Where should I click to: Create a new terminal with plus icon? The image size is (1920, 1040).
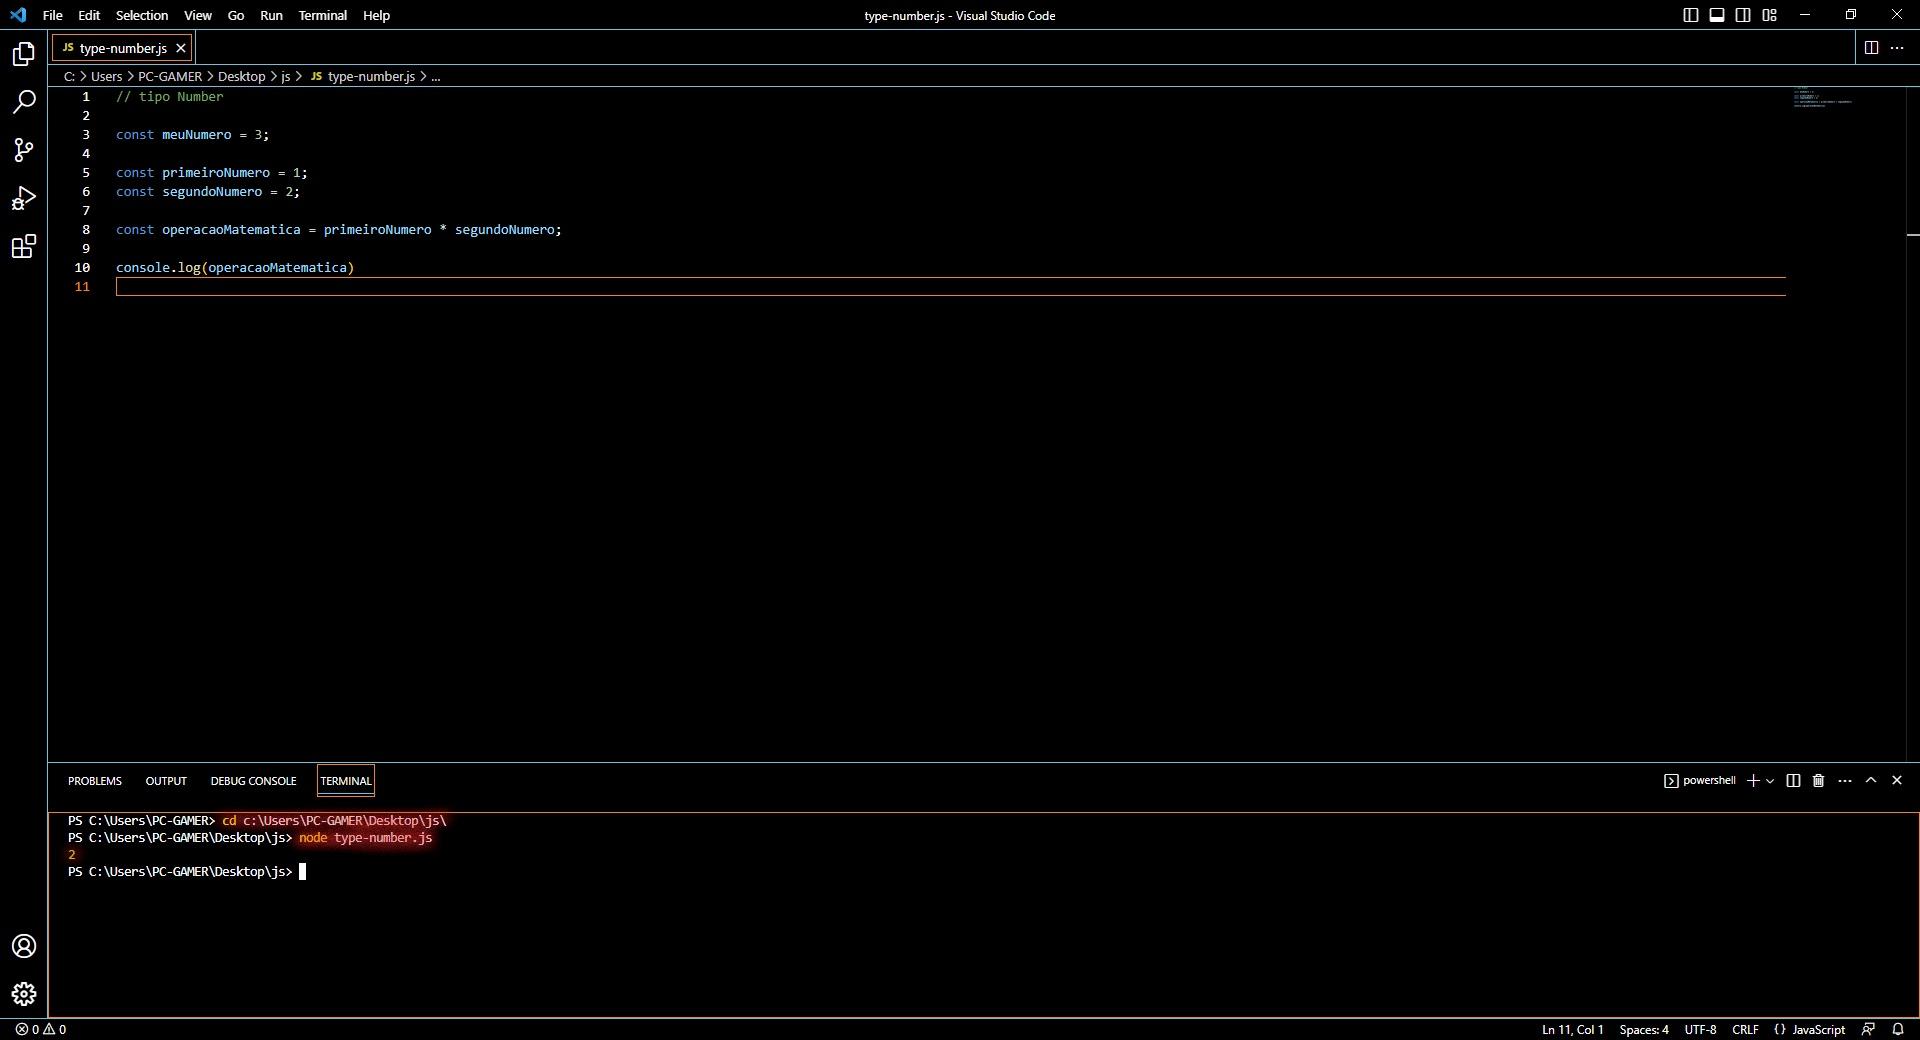1752,781
